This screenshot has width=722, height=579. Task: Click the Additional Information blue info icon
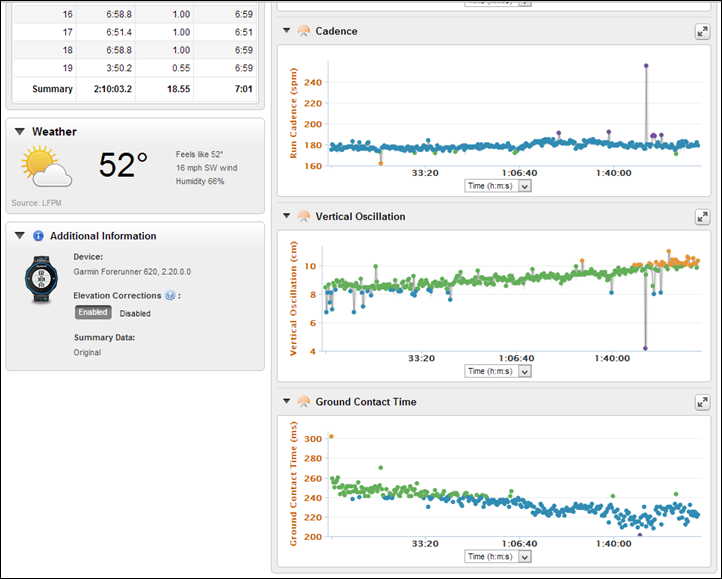[x=38, y=236]
